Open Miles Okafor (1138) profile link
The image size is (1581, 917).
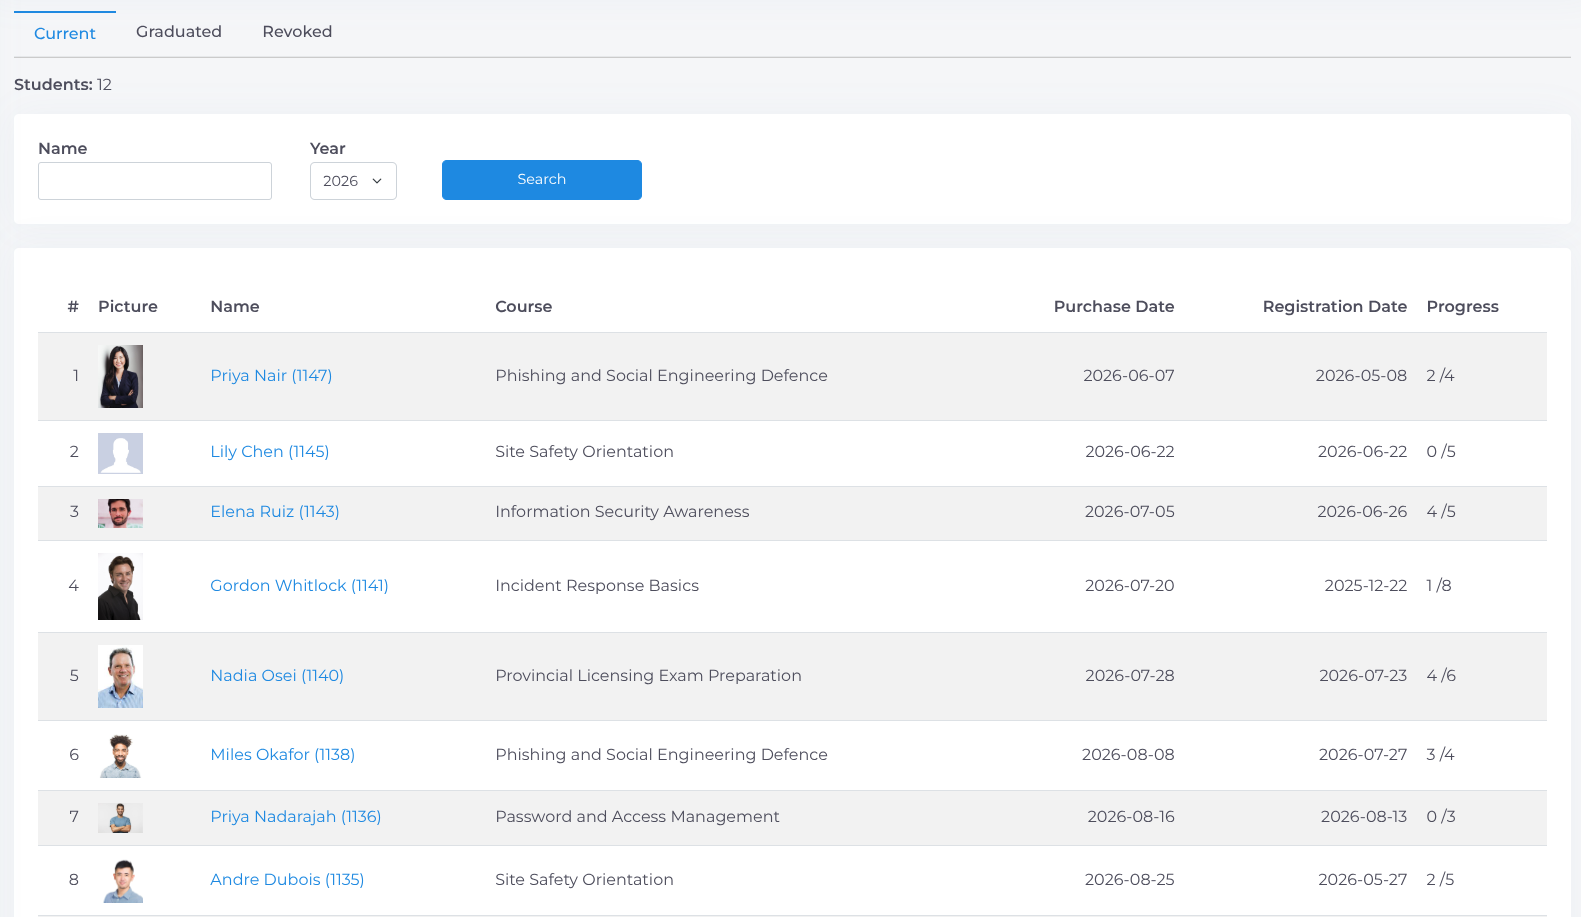click(283, 755)
